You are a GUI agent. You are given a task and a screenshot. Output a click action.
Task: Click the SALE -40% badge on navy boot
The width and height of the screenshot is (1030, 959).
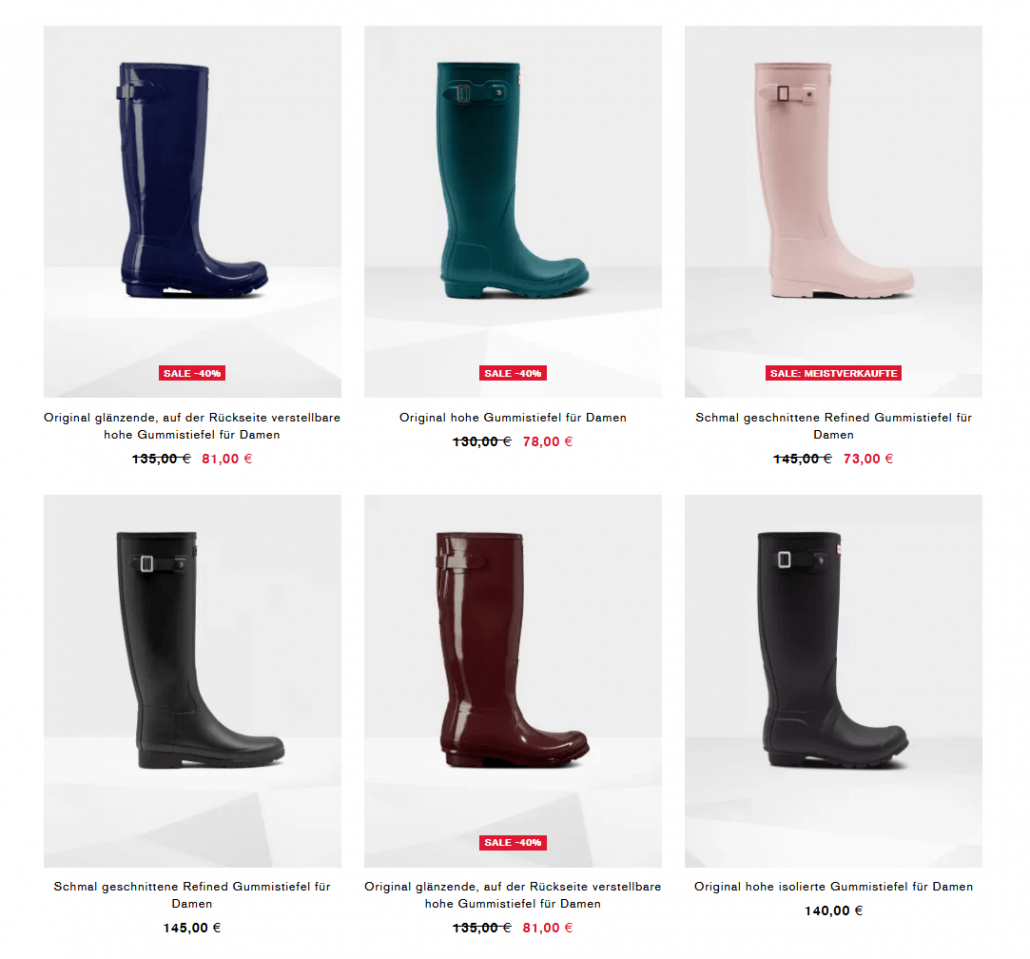tap(192, 373)
